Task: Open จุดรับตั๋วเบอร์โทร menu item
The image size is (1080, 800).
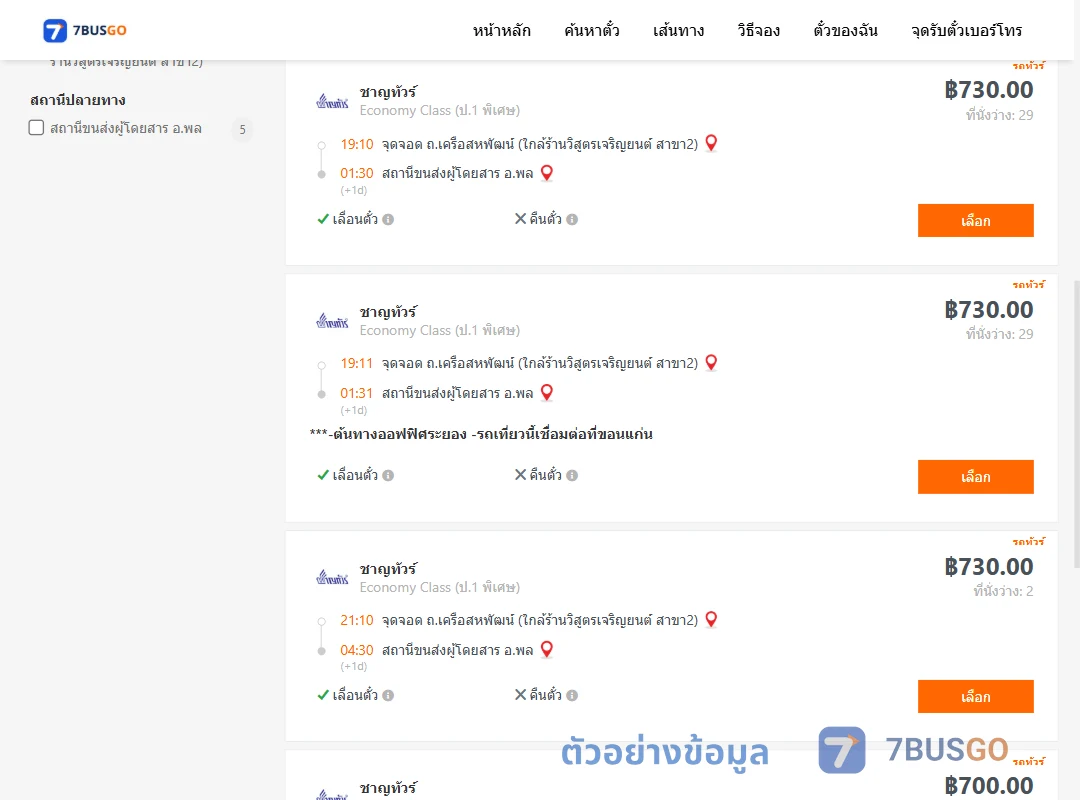Action: click(x=966, y=30)
